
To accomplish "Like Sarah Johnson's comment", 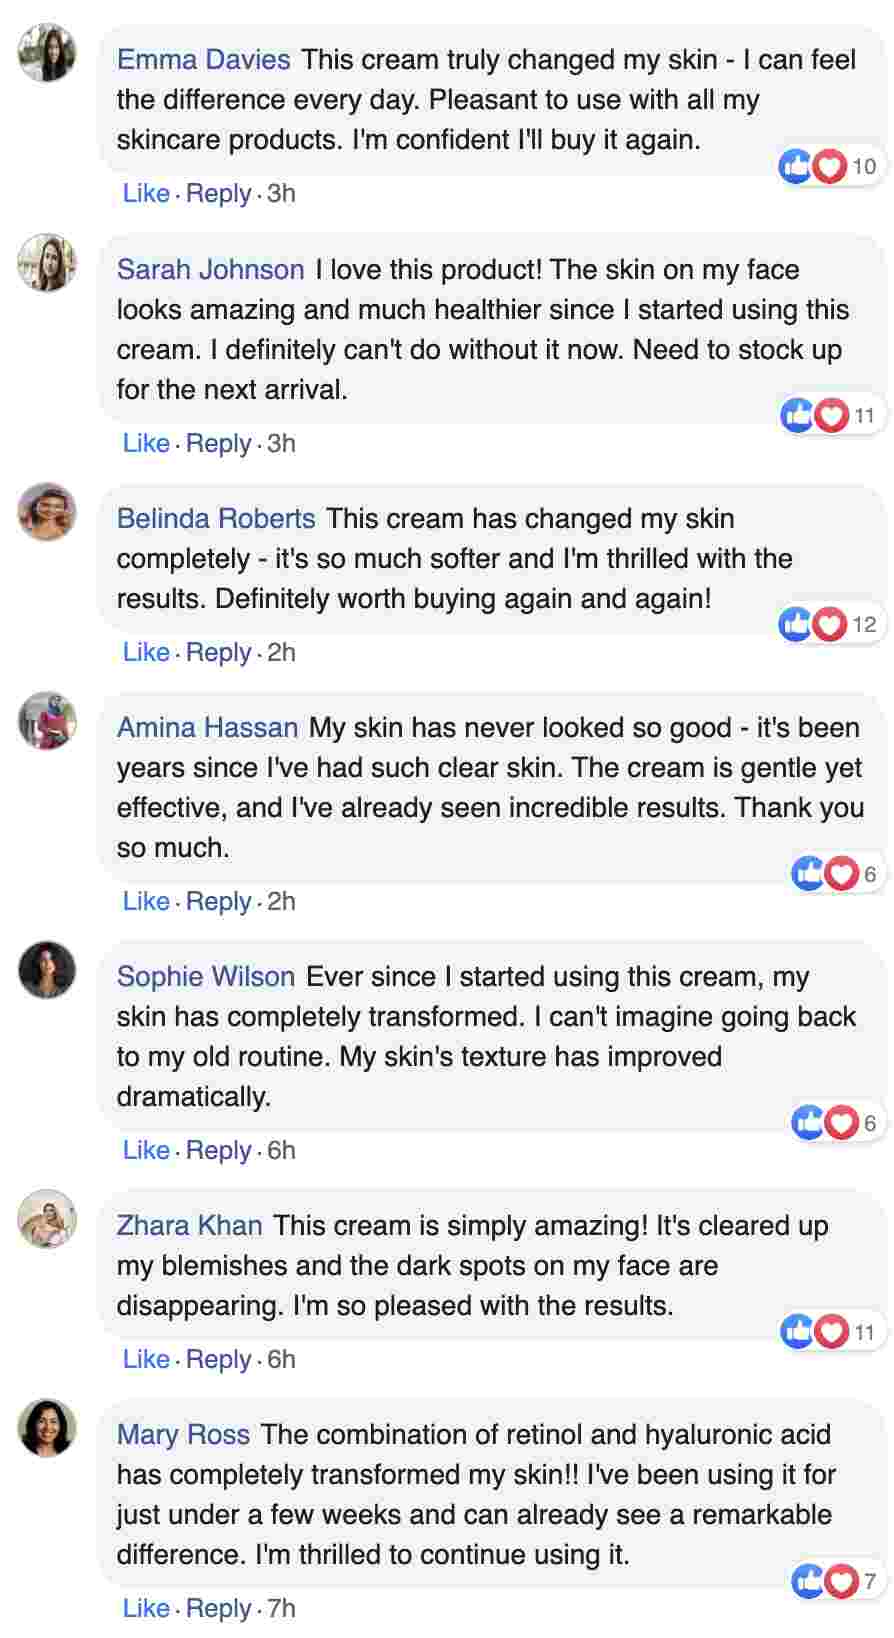I will click(x=146, y=443).
